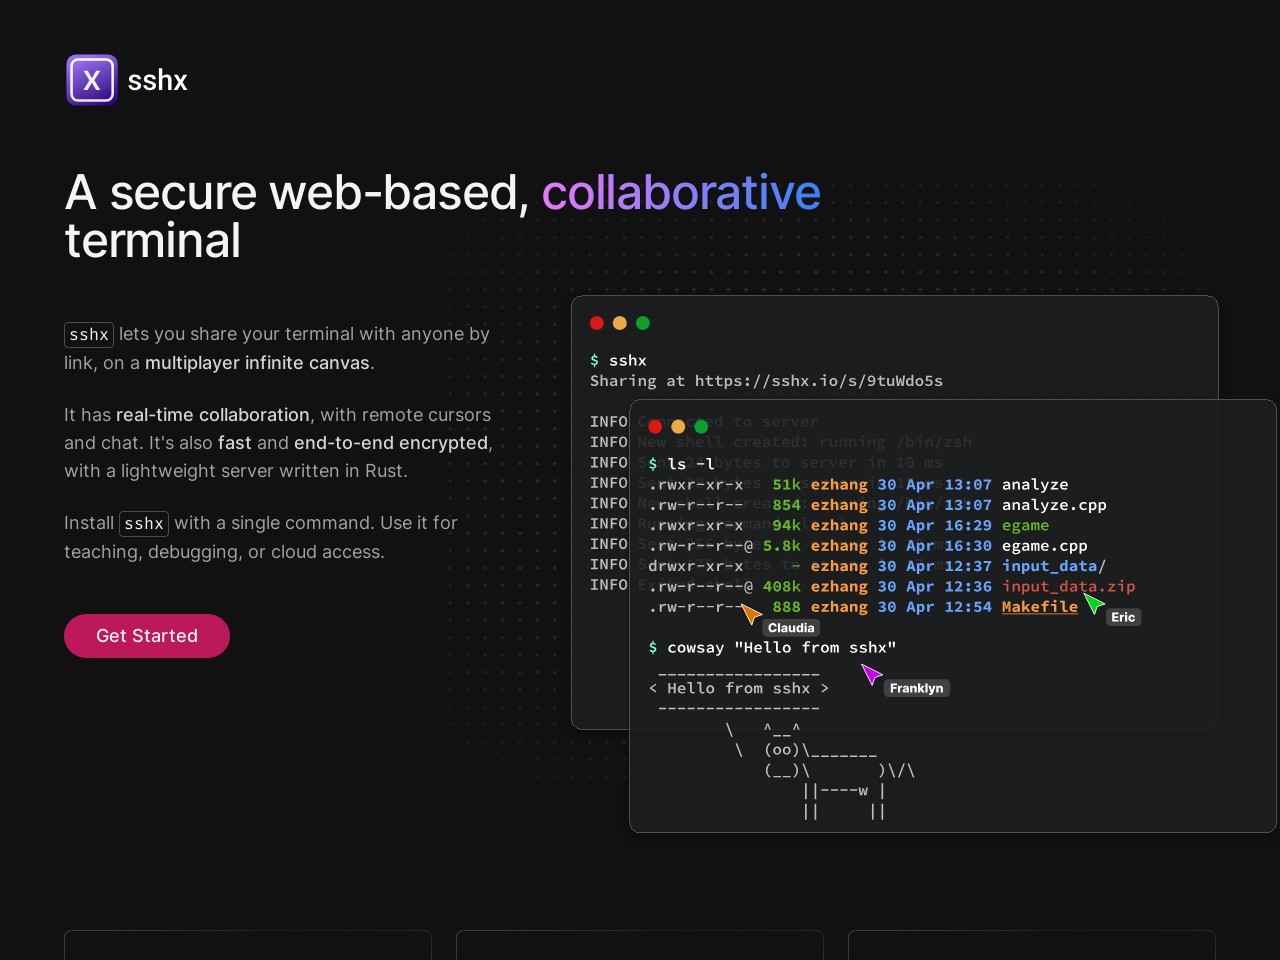Click the purple sshx X logo icon
Viewport: 1280px width, 960px height.
[x=92, y=80]
